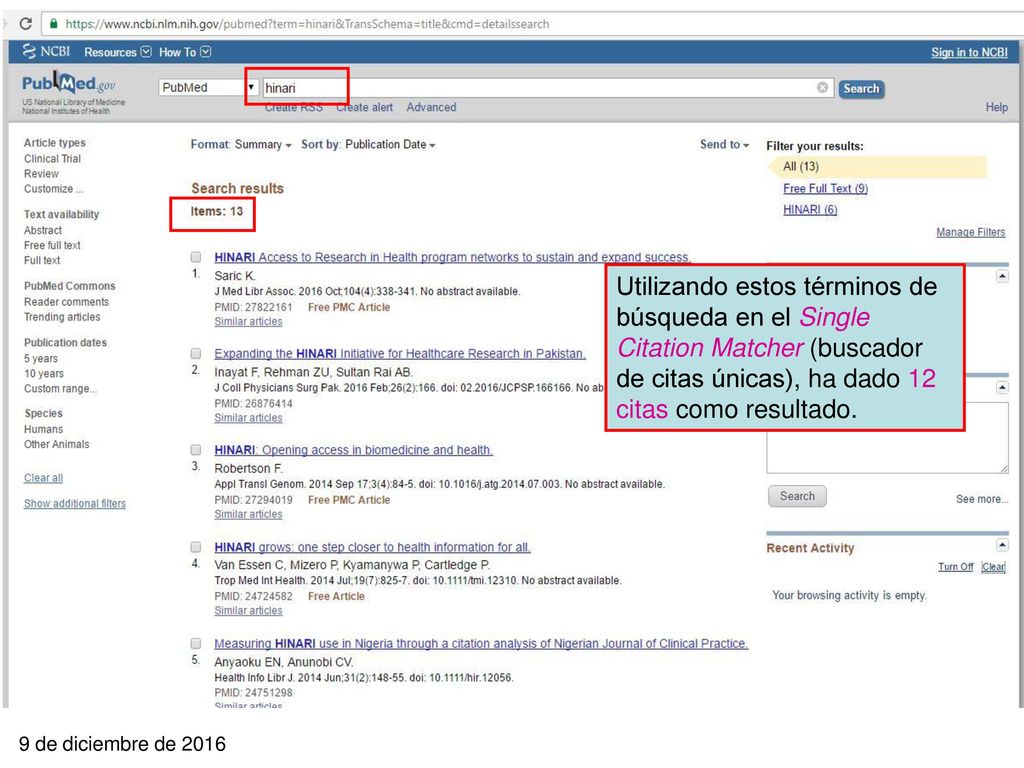Filter by Review article type

pos(41,174)
